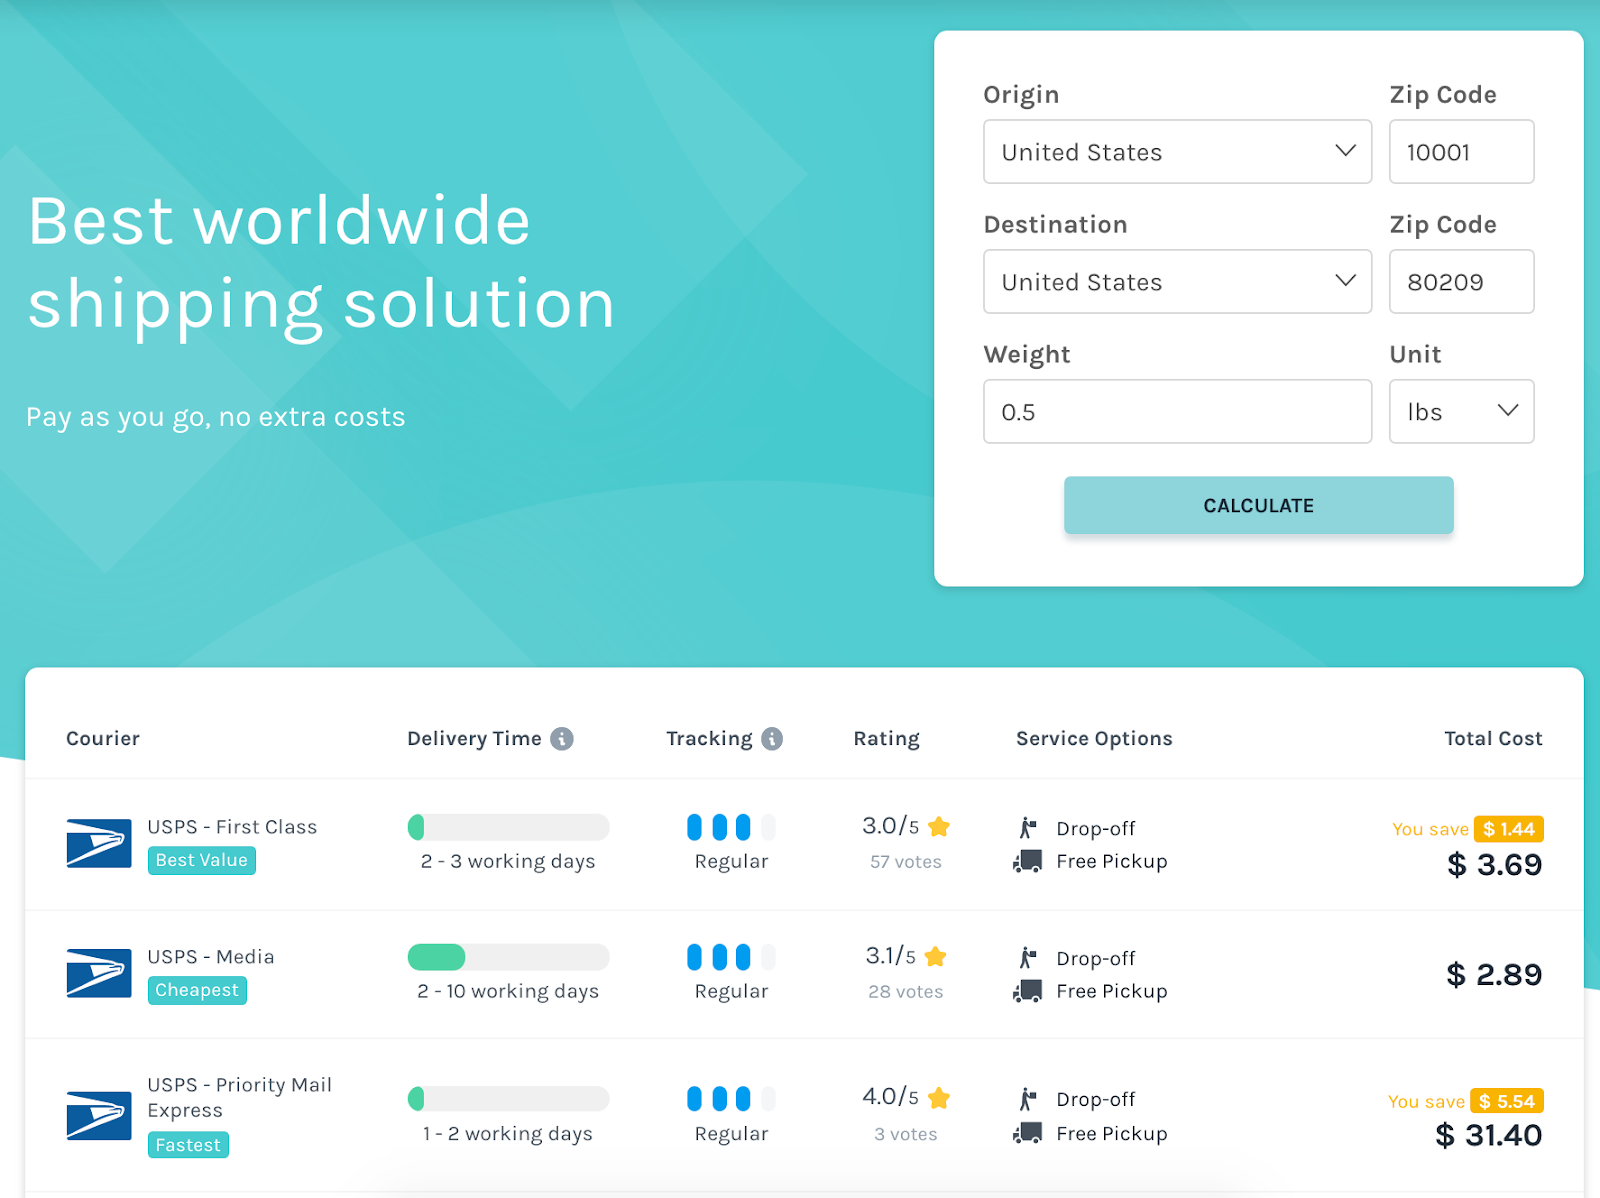Click the 1 - 2 working days text
The width and height of the screenshot is (1600, 1198).
pyautogui.click(x=508, y=1134)
